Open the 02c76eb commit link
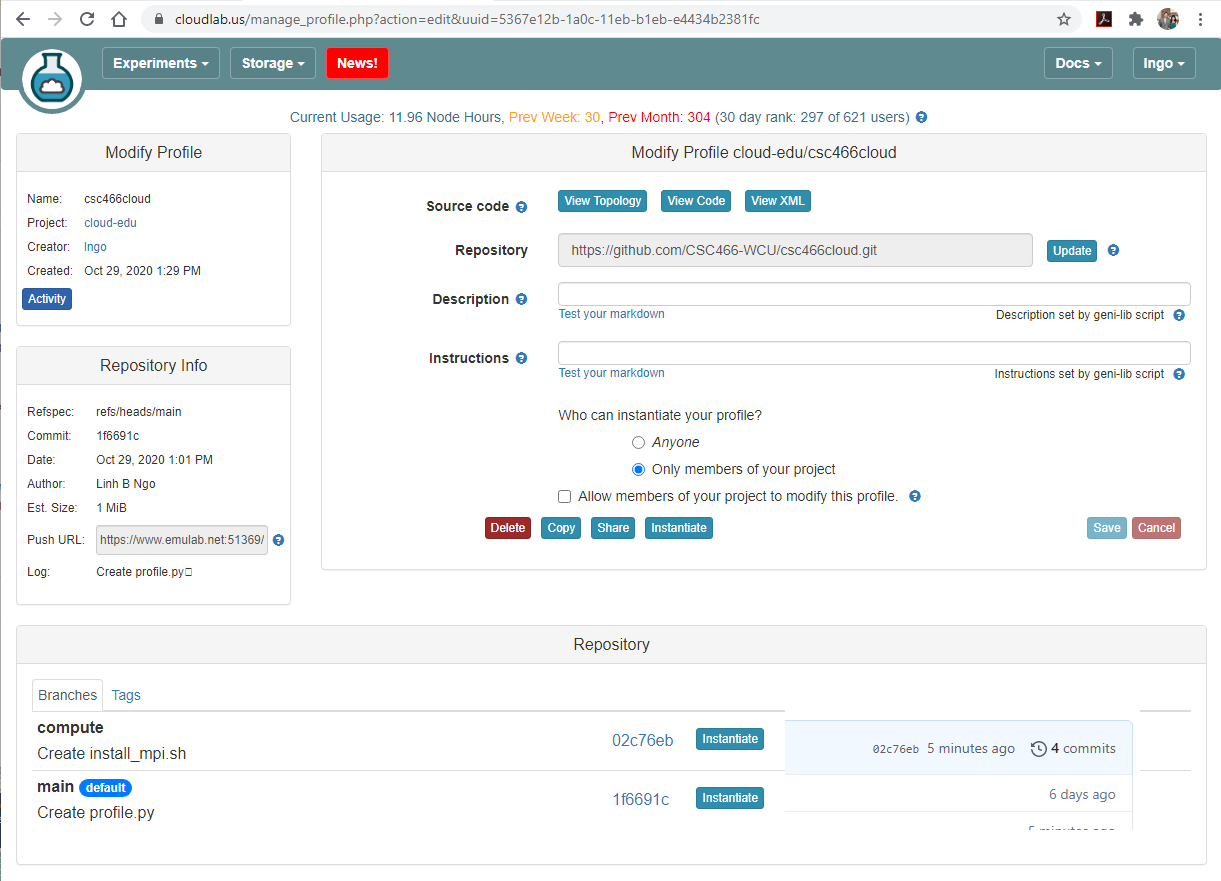The image size is (1221, 881). (642, 740)
